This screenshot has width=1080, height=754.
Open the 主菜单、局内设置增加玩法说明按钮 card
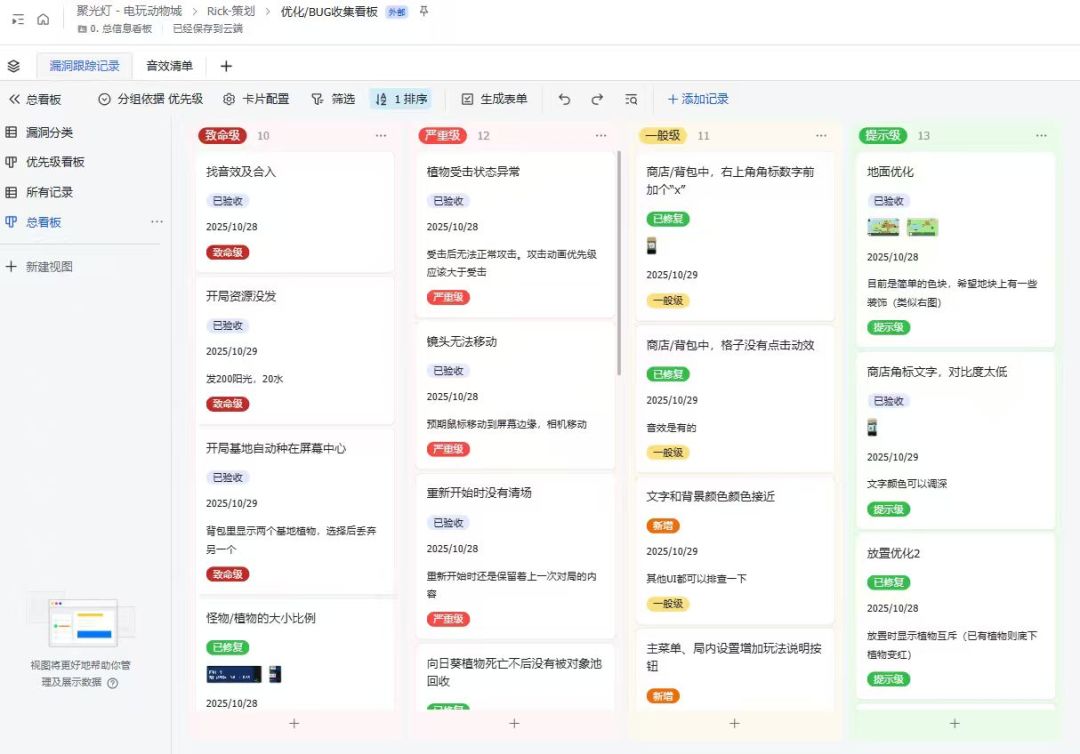click(735, 670)
